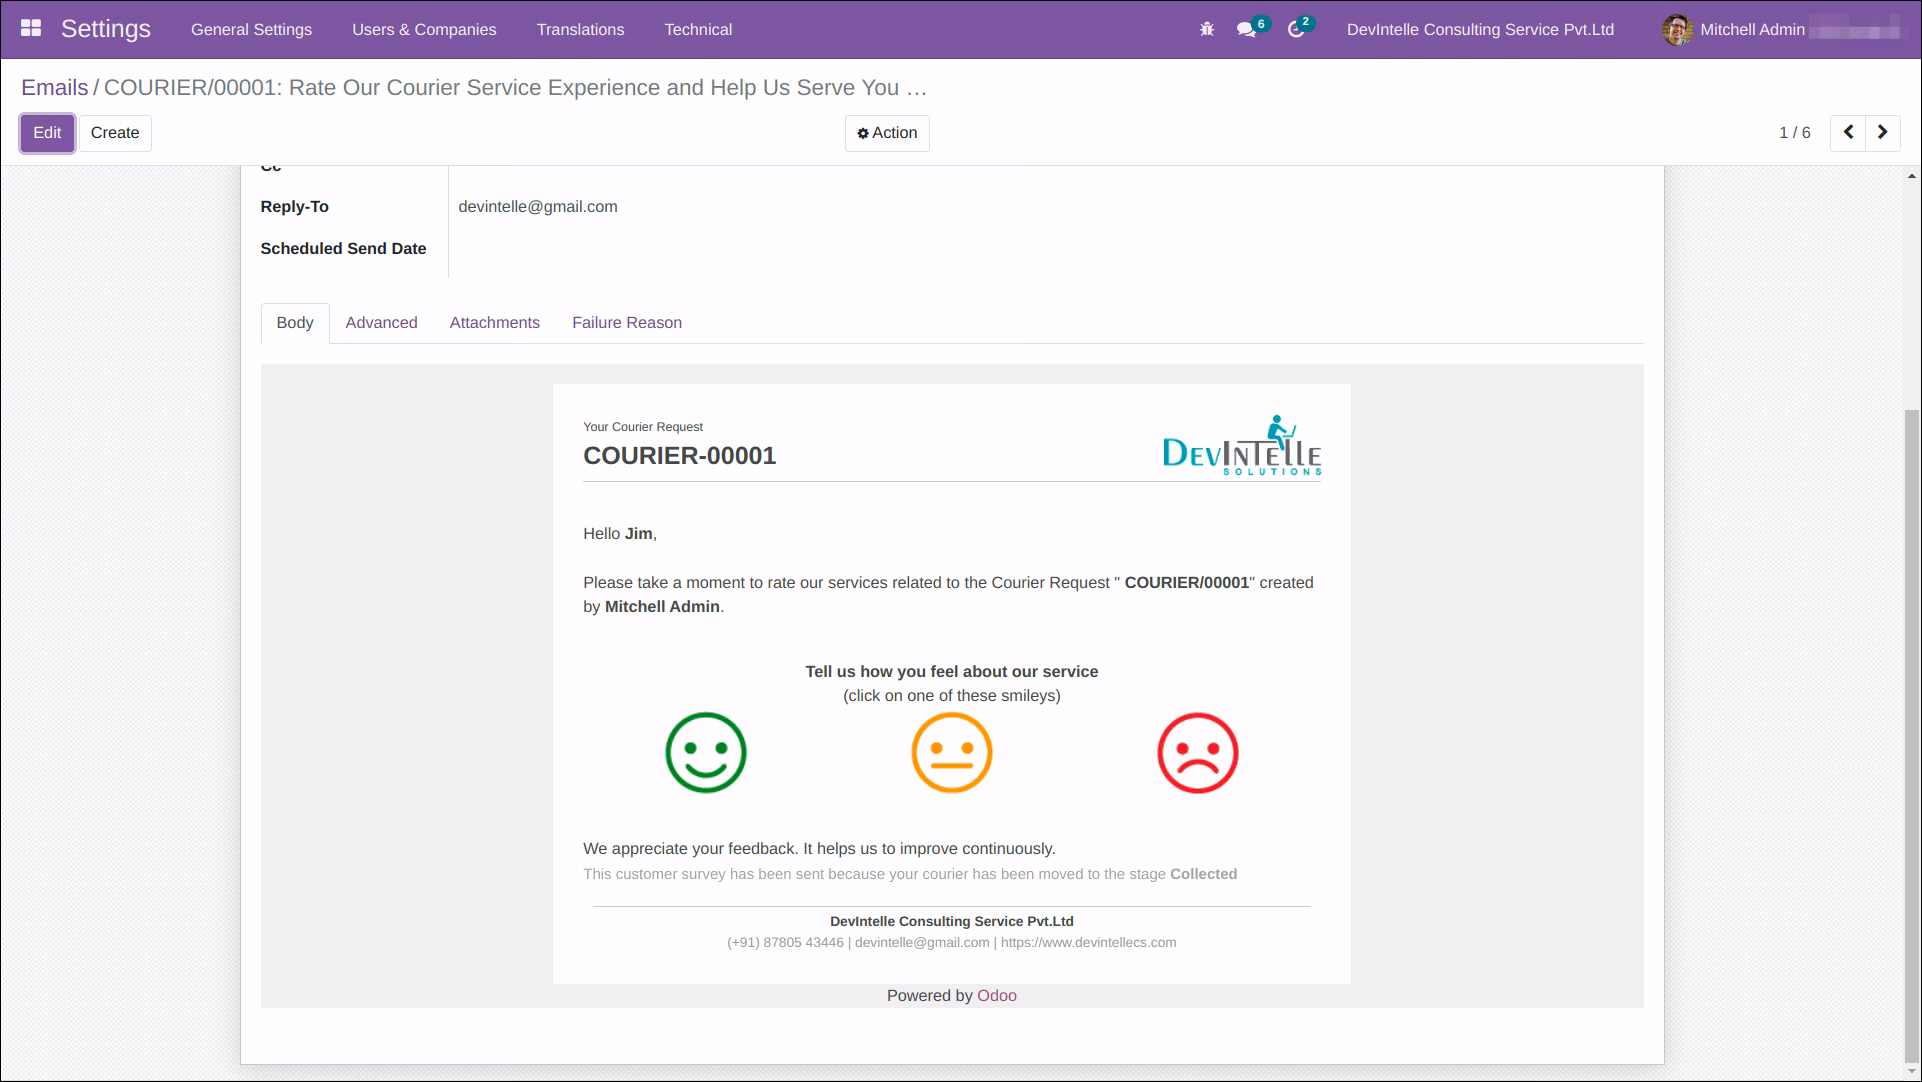Open the Action dropdown

click(887, 133)
